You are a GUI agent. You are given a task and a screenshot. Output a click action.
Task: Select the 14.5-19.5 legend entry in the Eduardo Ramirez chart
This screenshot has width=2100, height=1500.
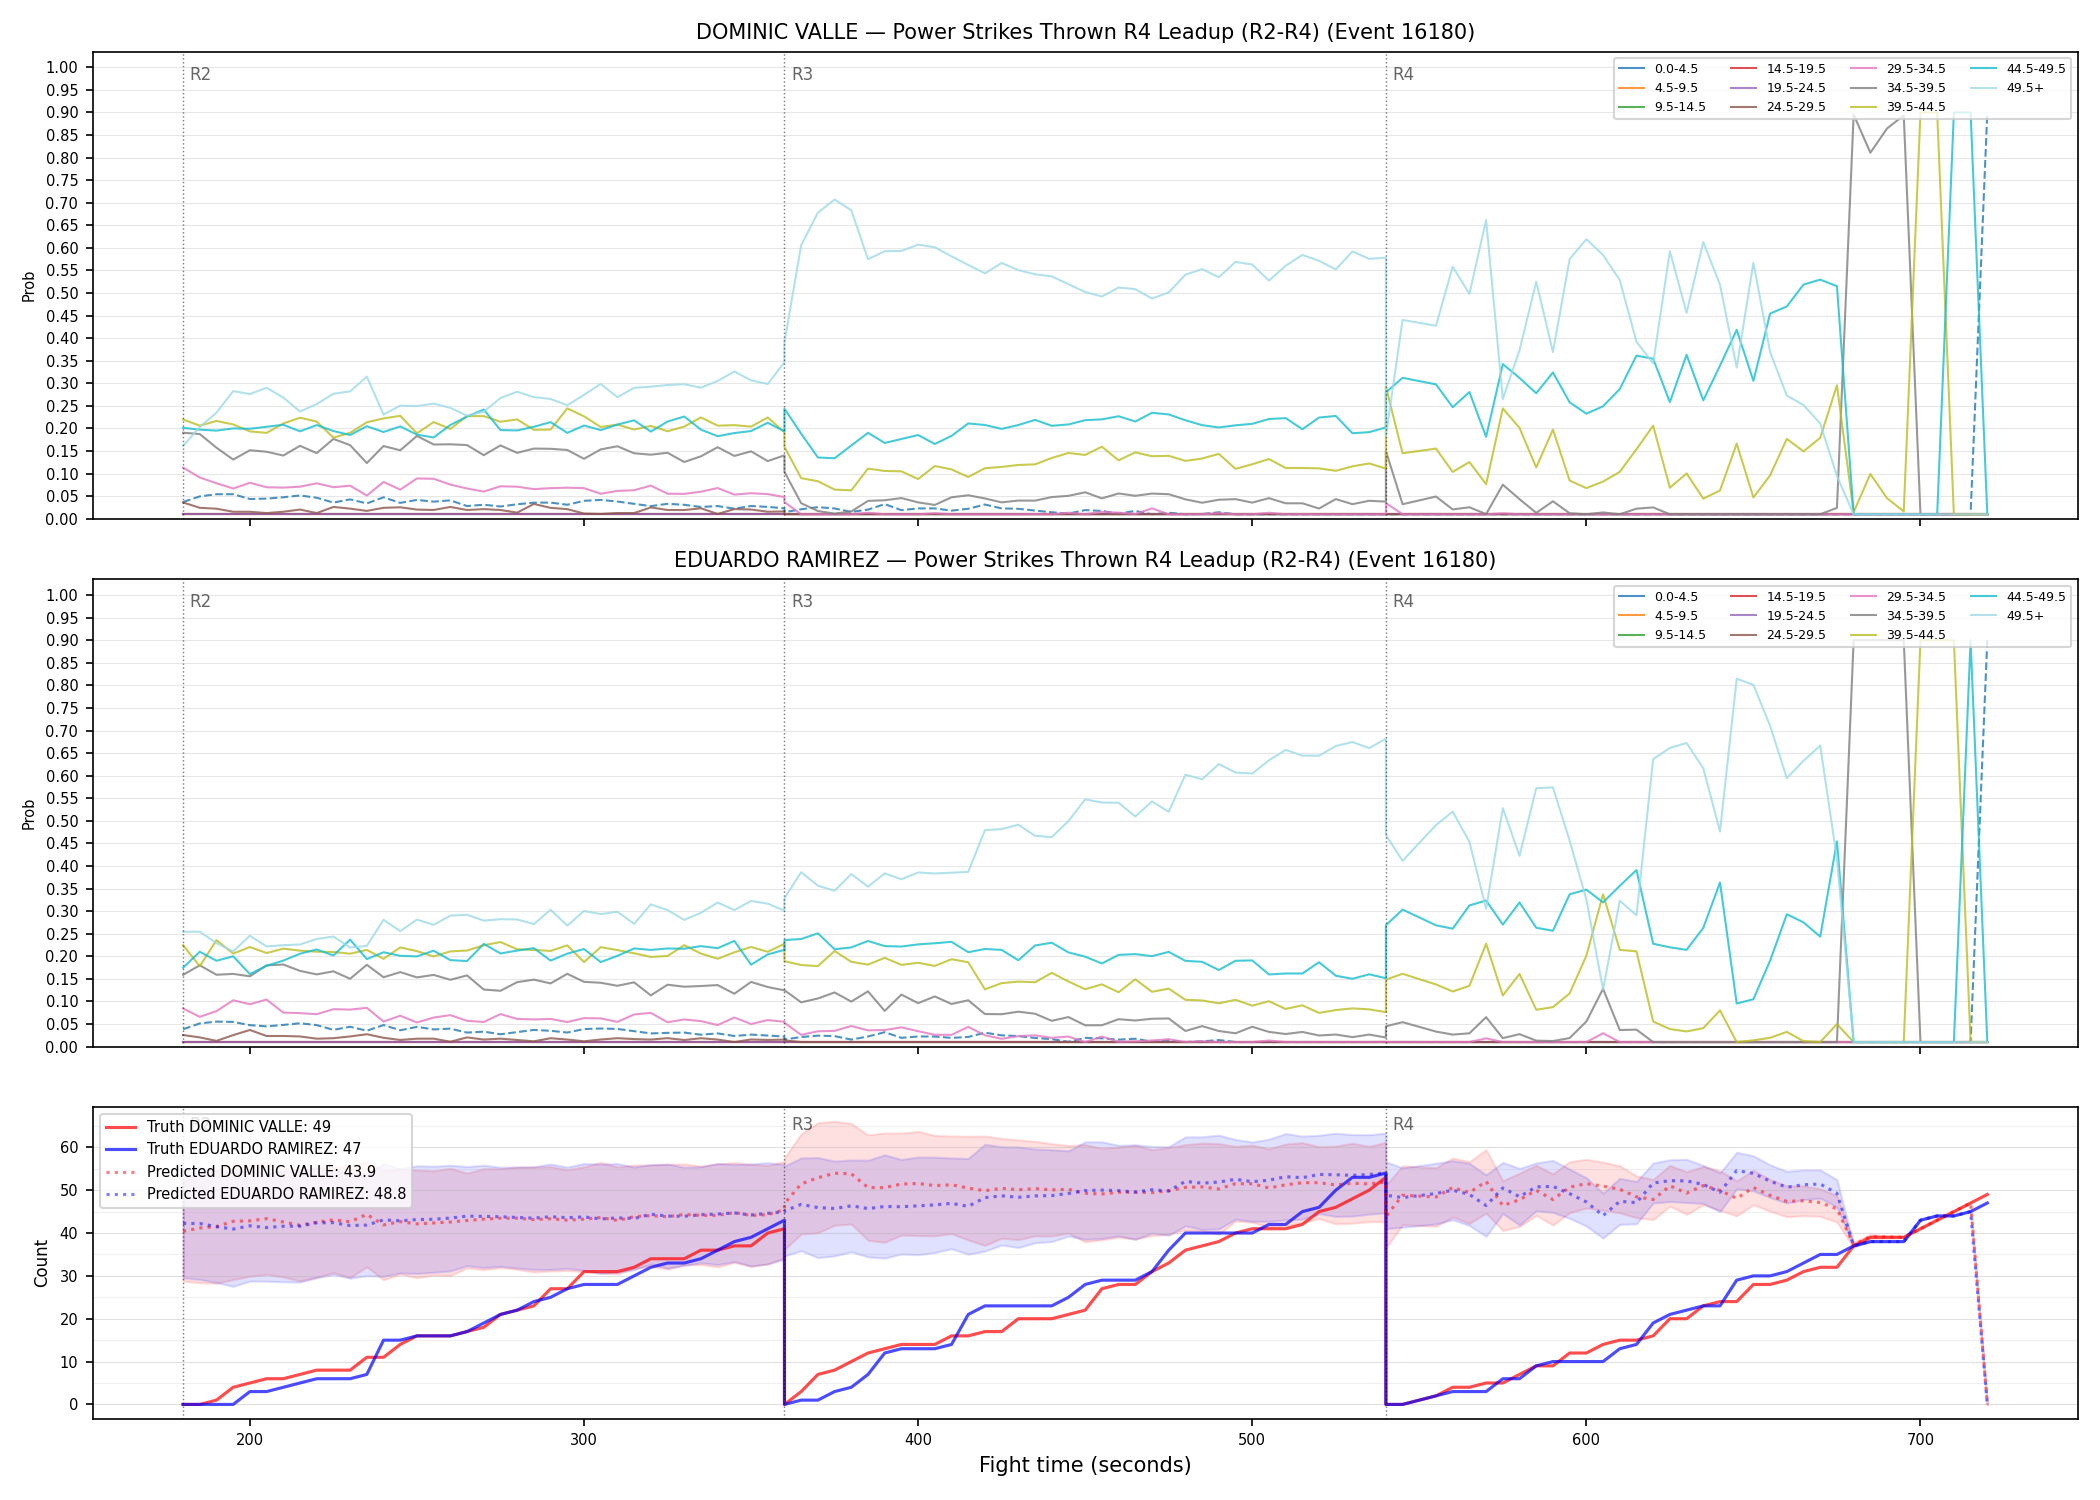(x=1778, y=597)
